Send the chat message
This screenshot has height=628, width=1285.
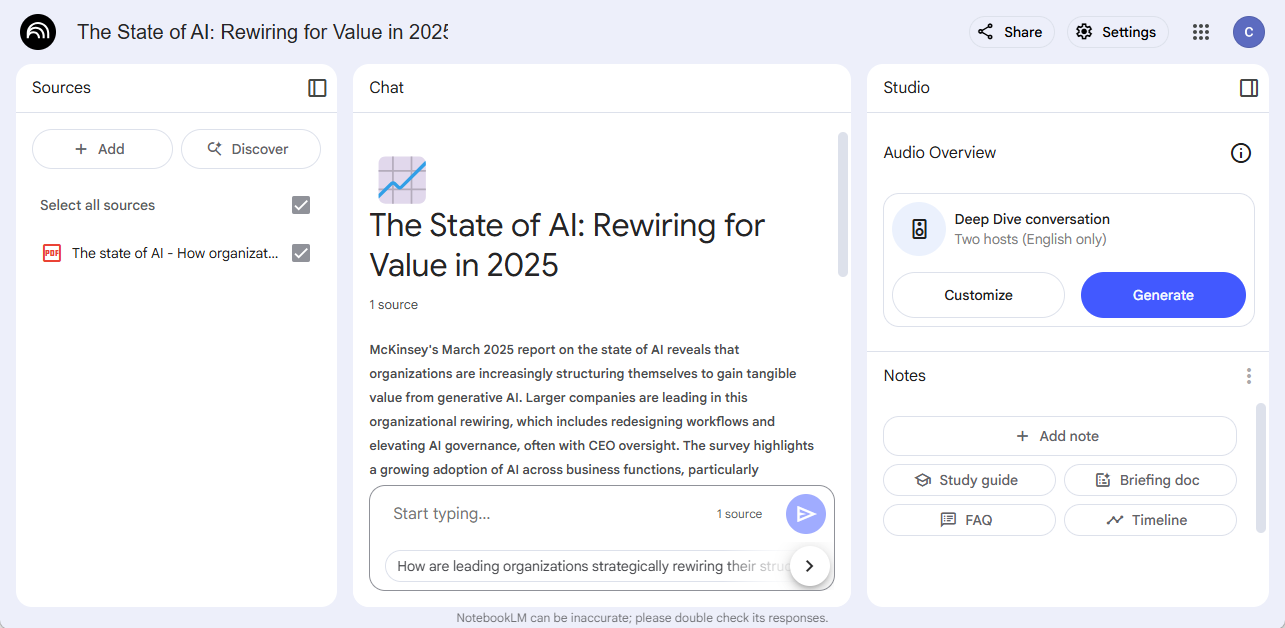pos(806,514)
